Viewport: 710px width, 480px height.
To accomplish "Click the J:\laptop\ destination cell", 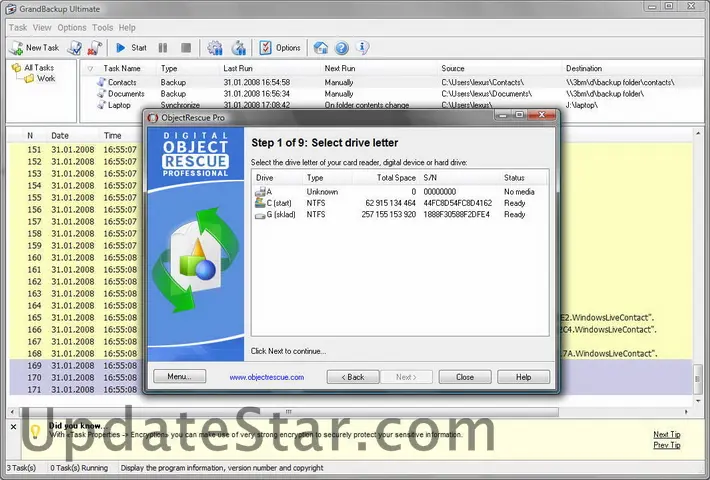I will tap(582, 105).
